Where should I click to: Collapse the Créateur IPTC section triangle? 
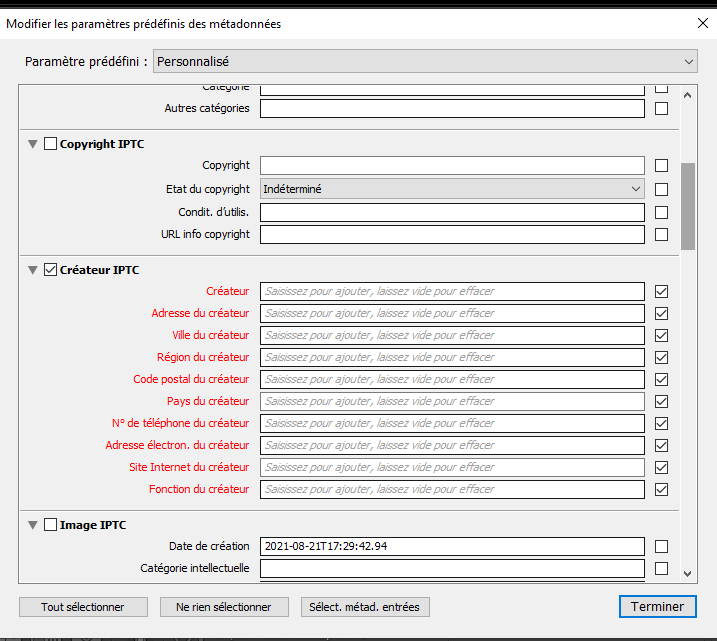coord(33,269)
